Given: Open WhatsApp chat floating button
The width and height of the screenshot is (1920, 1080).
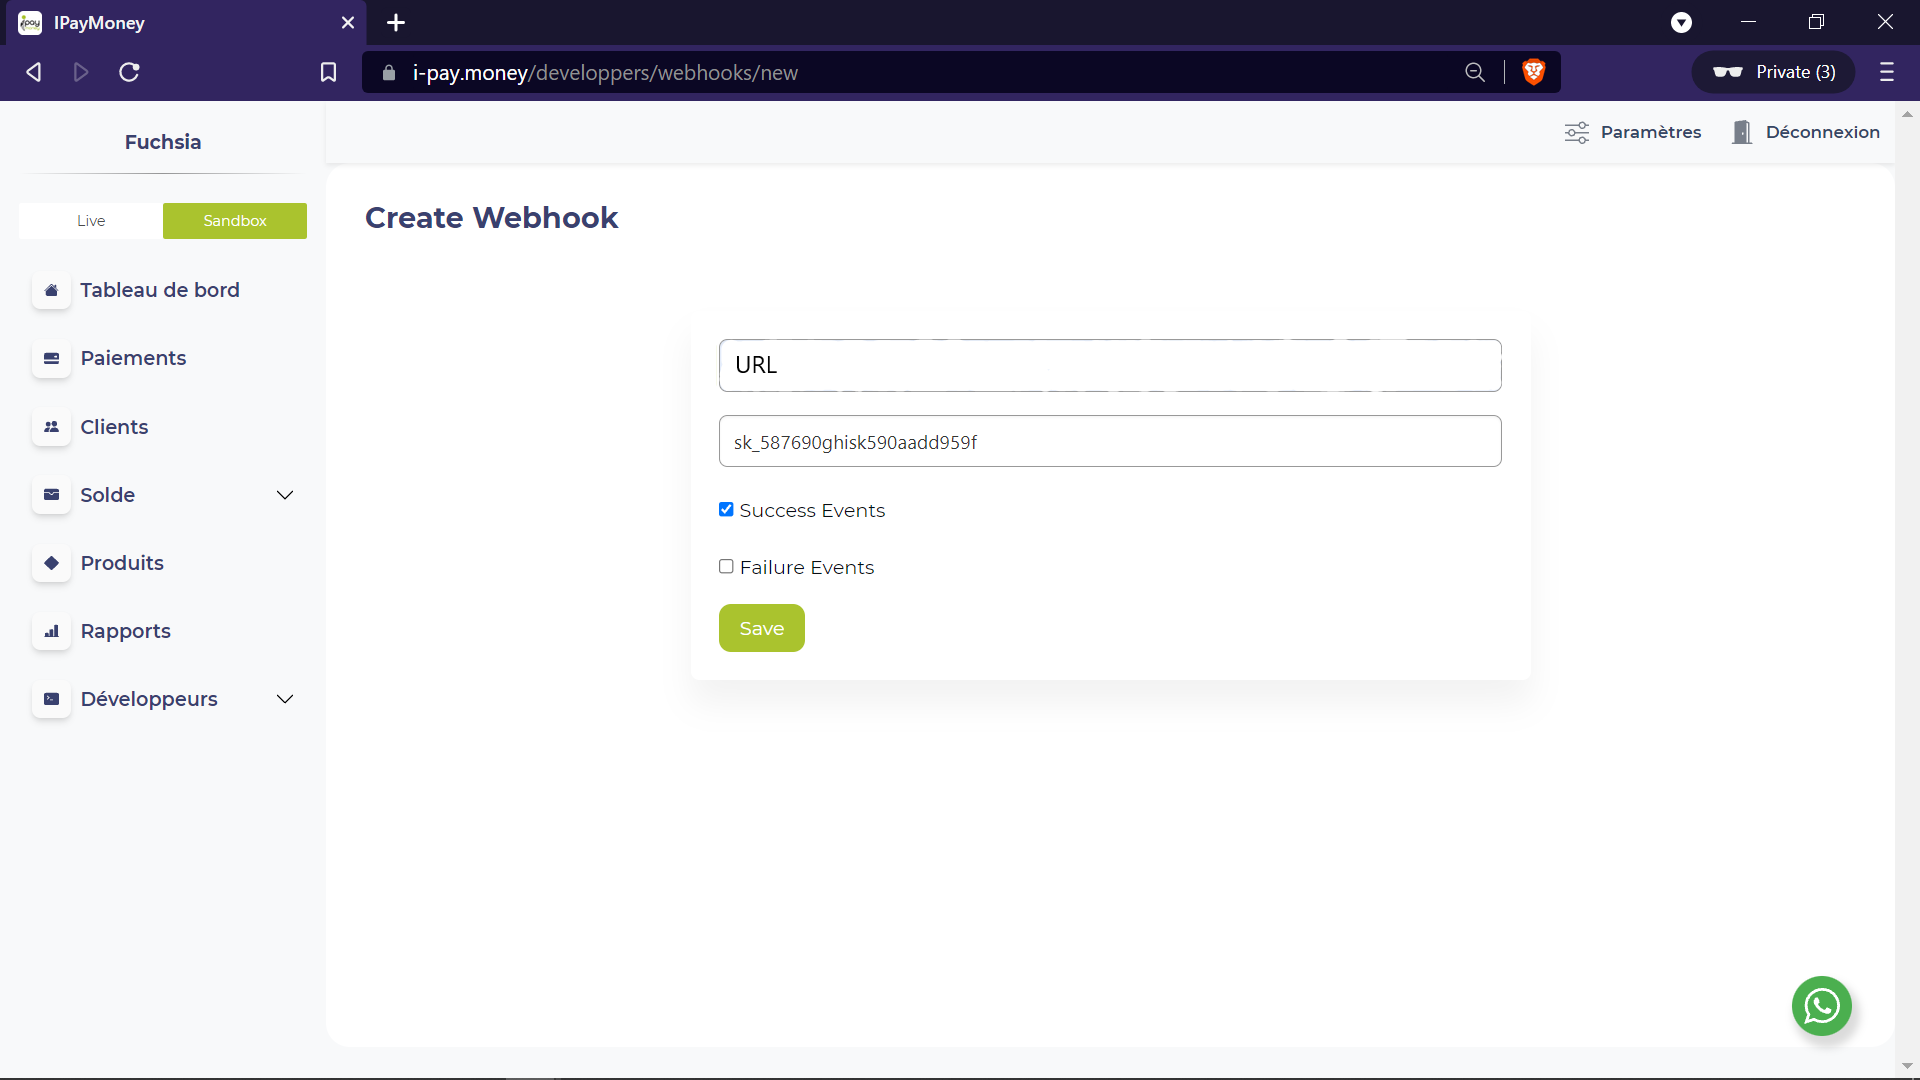Looking at the screenshot, I should click(1821, 1005).
